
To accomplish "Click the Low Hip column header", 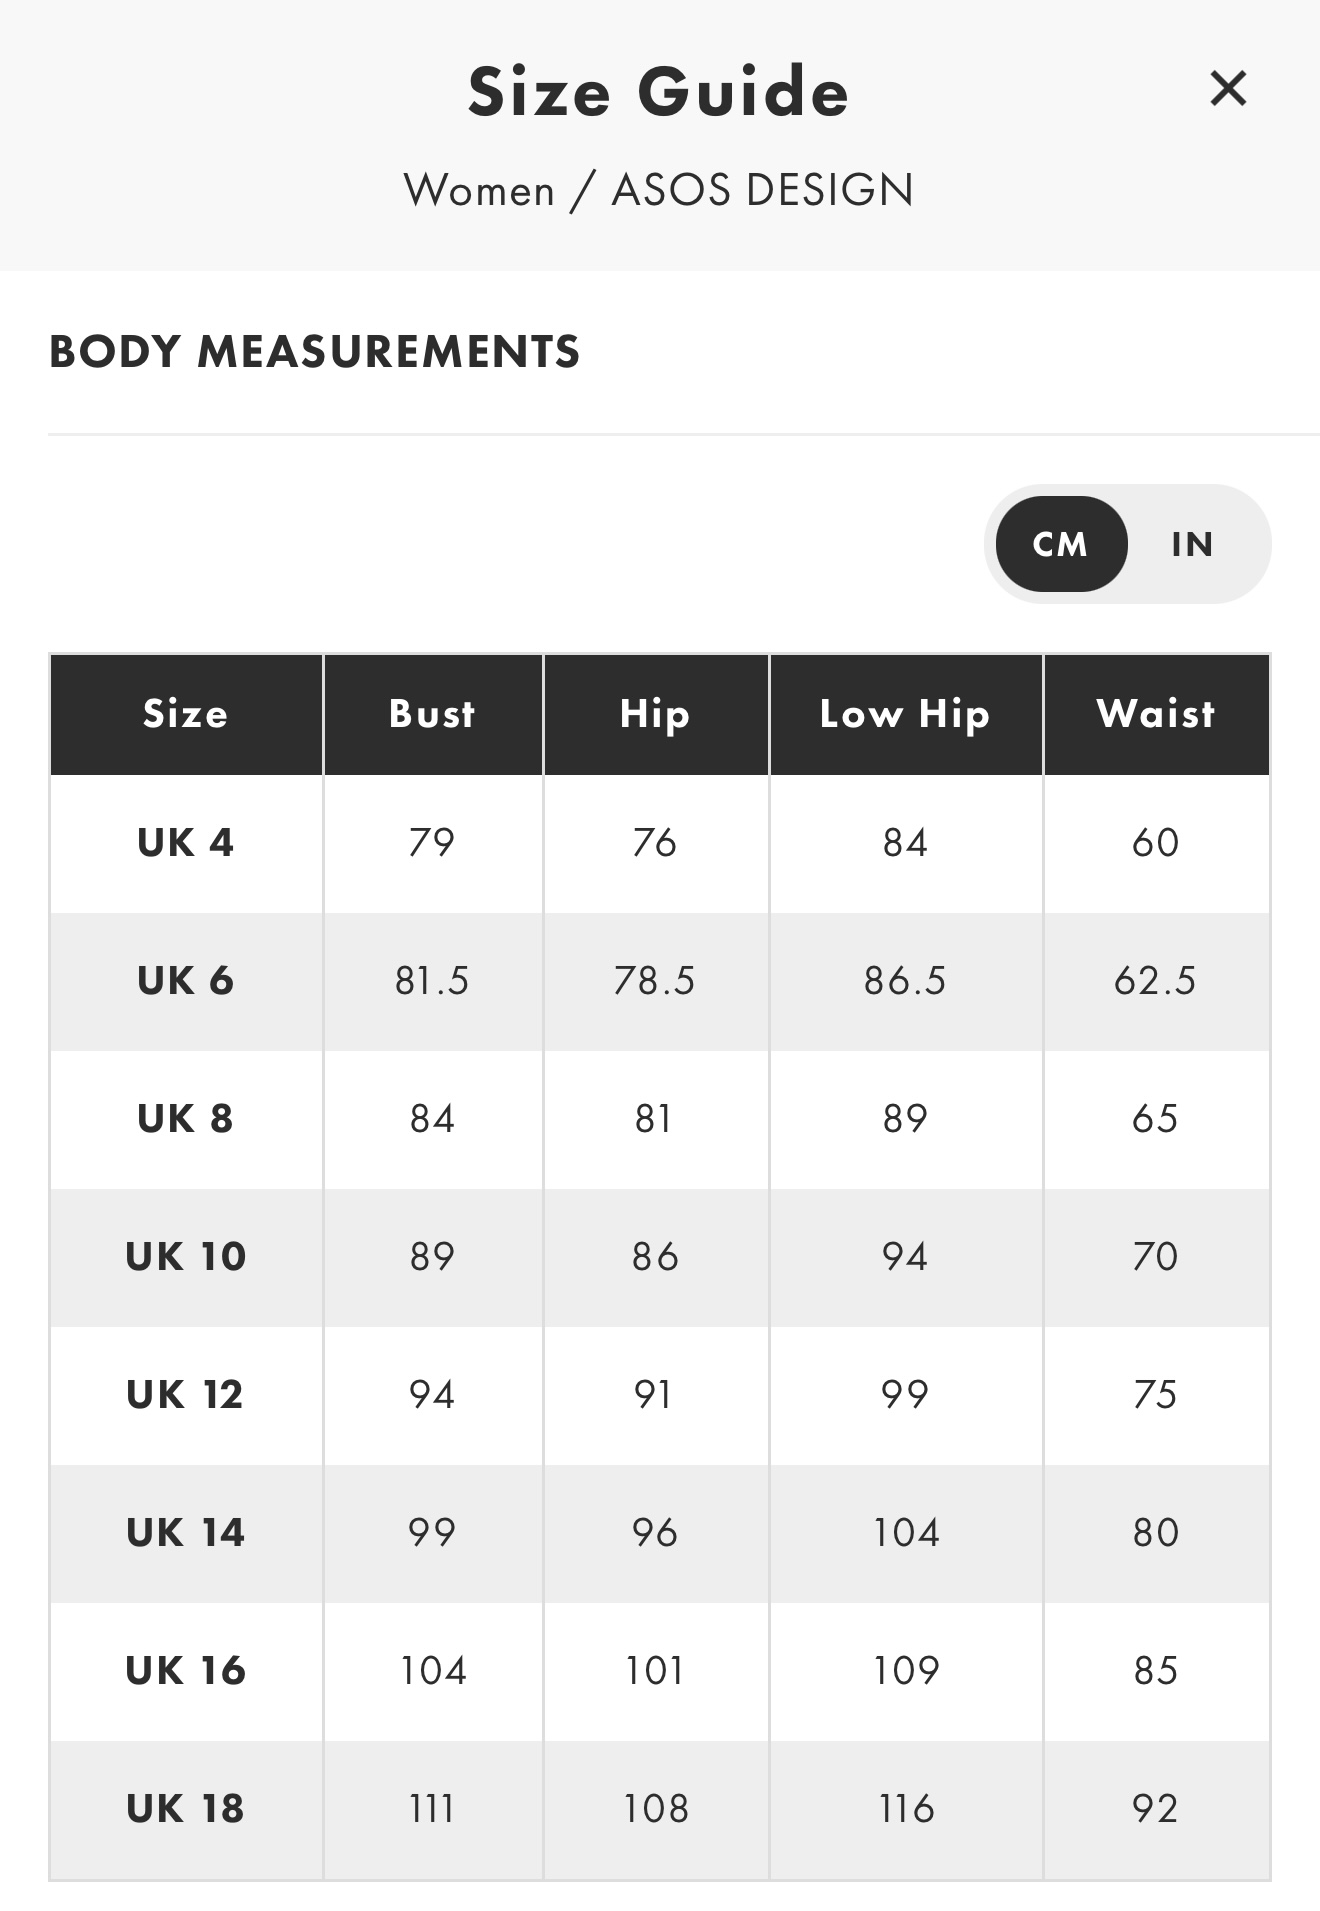I will click(x=905, y=714).
